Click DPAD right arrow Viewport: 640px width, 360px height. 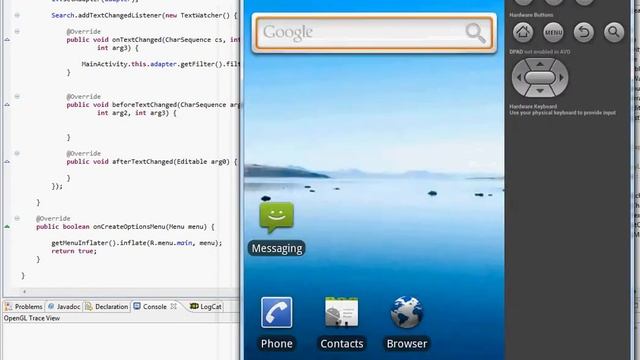tap(562, 77)
